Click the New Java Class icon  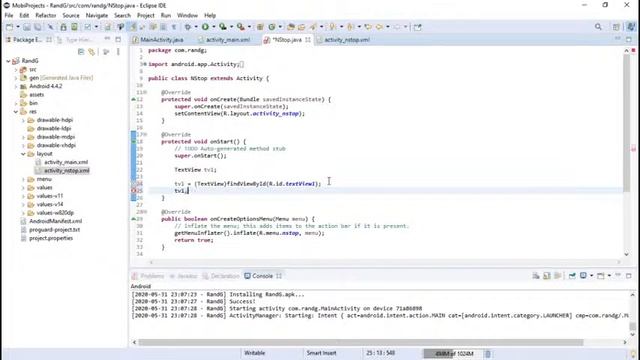[272, 27]
